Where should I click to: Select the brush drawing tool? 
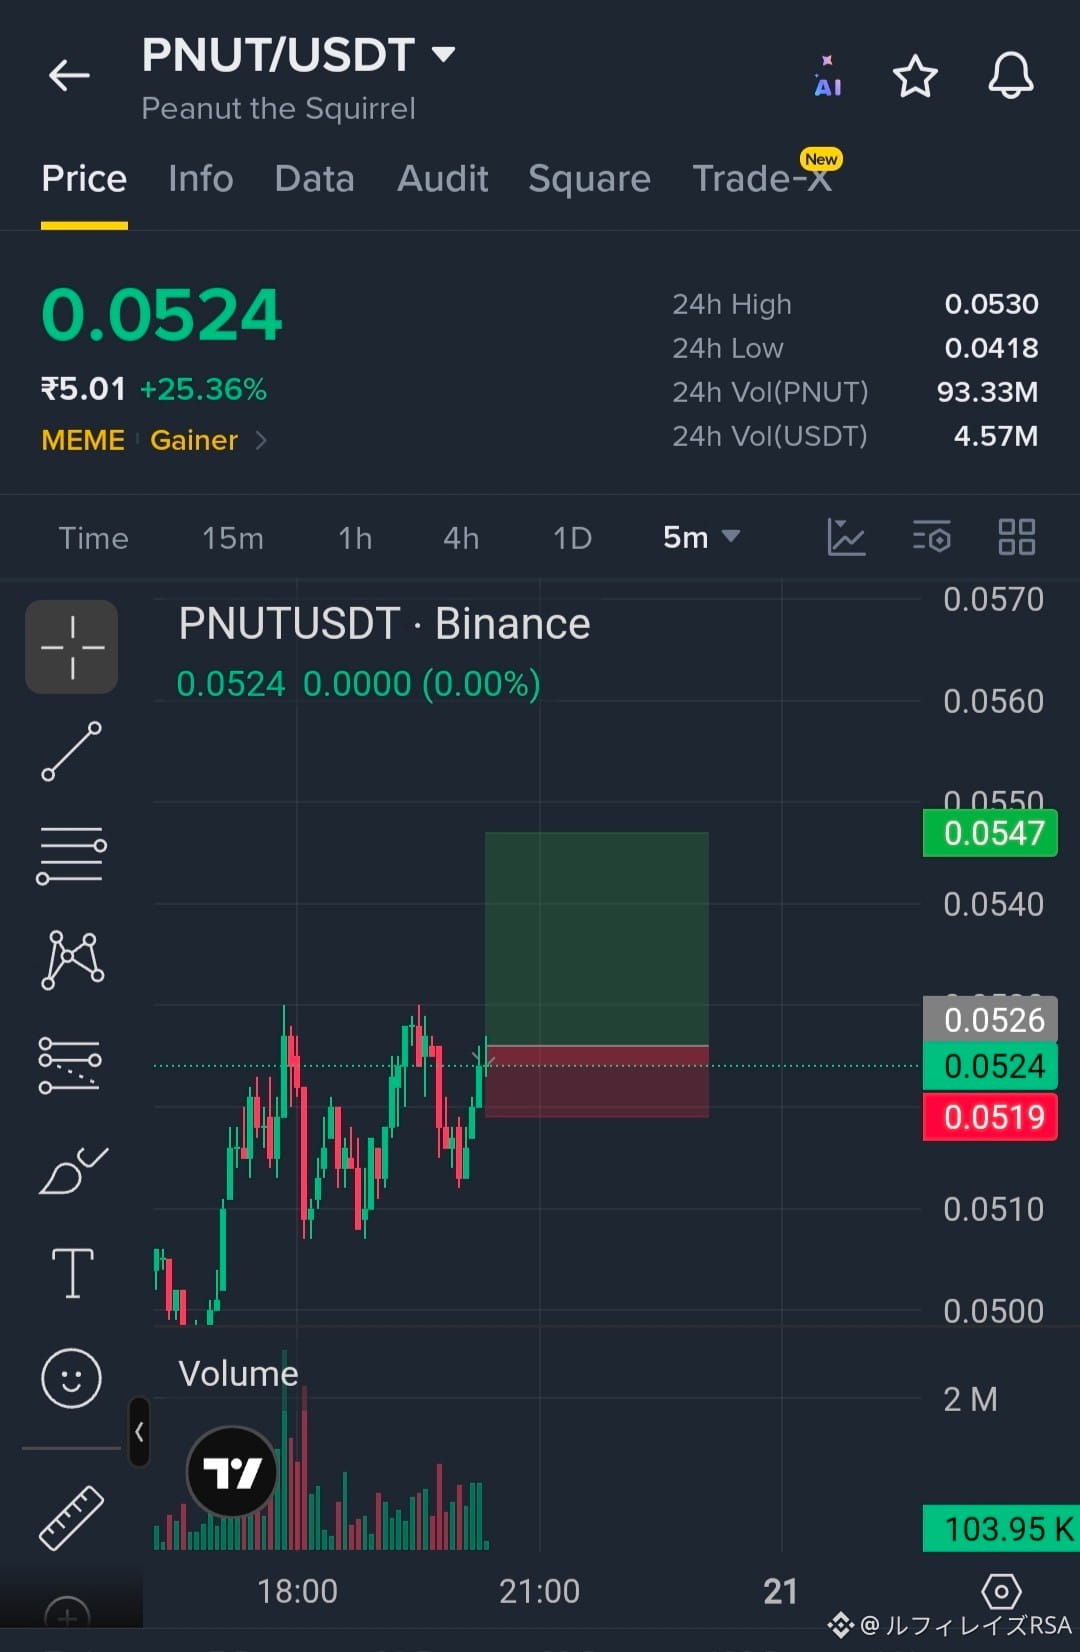pos(72,1170)
